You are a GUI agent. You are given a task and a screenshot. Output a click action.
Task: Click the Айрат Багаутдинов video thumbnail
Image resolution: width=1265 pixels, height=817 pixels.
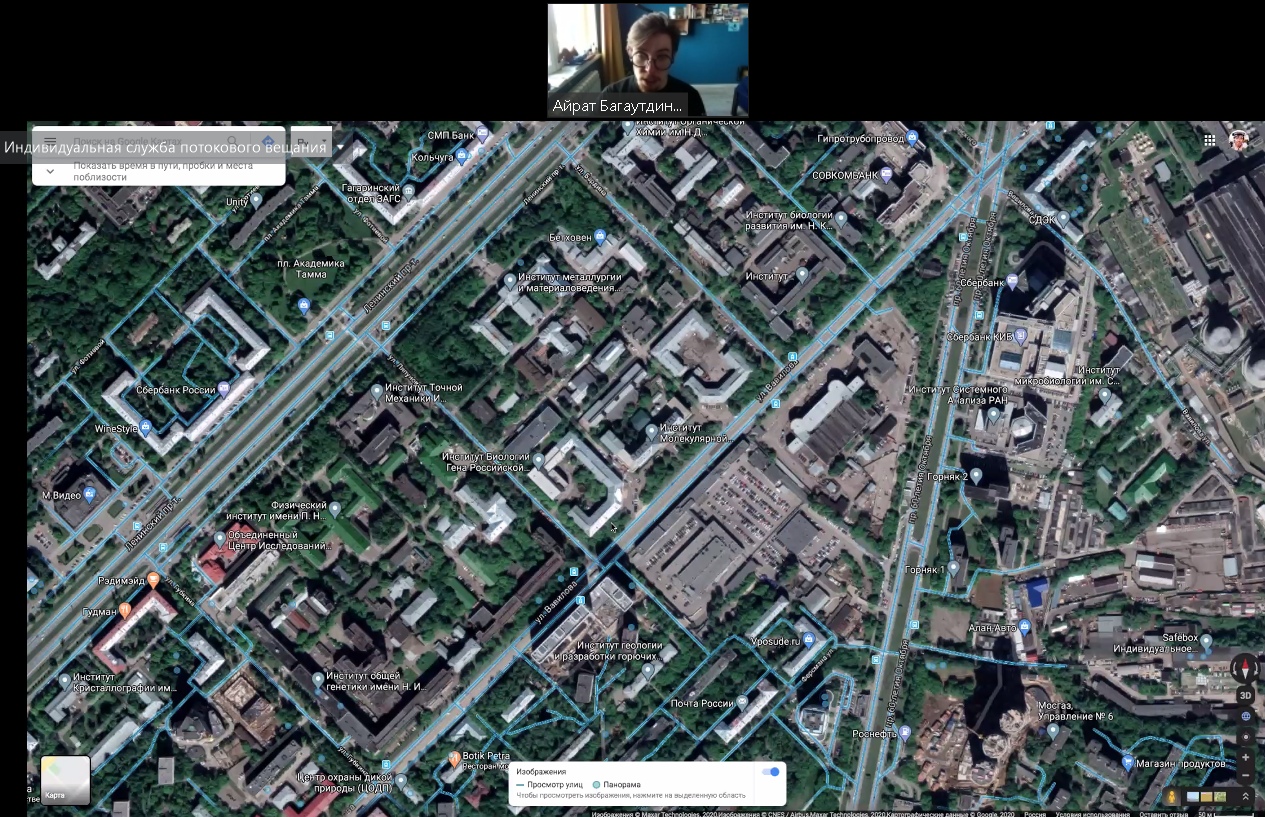[x=648, y=60]
